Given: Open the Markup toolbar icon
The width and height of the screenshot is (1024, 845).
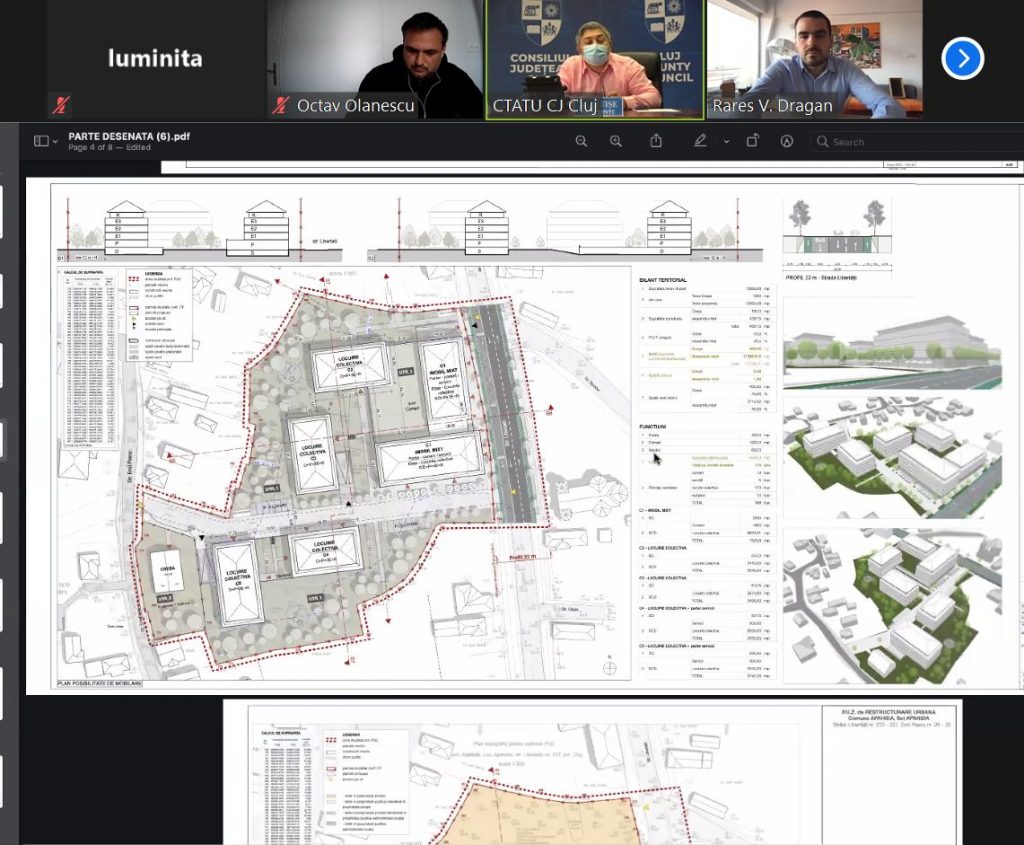Looking at the screenshot, I should [787, 141].
